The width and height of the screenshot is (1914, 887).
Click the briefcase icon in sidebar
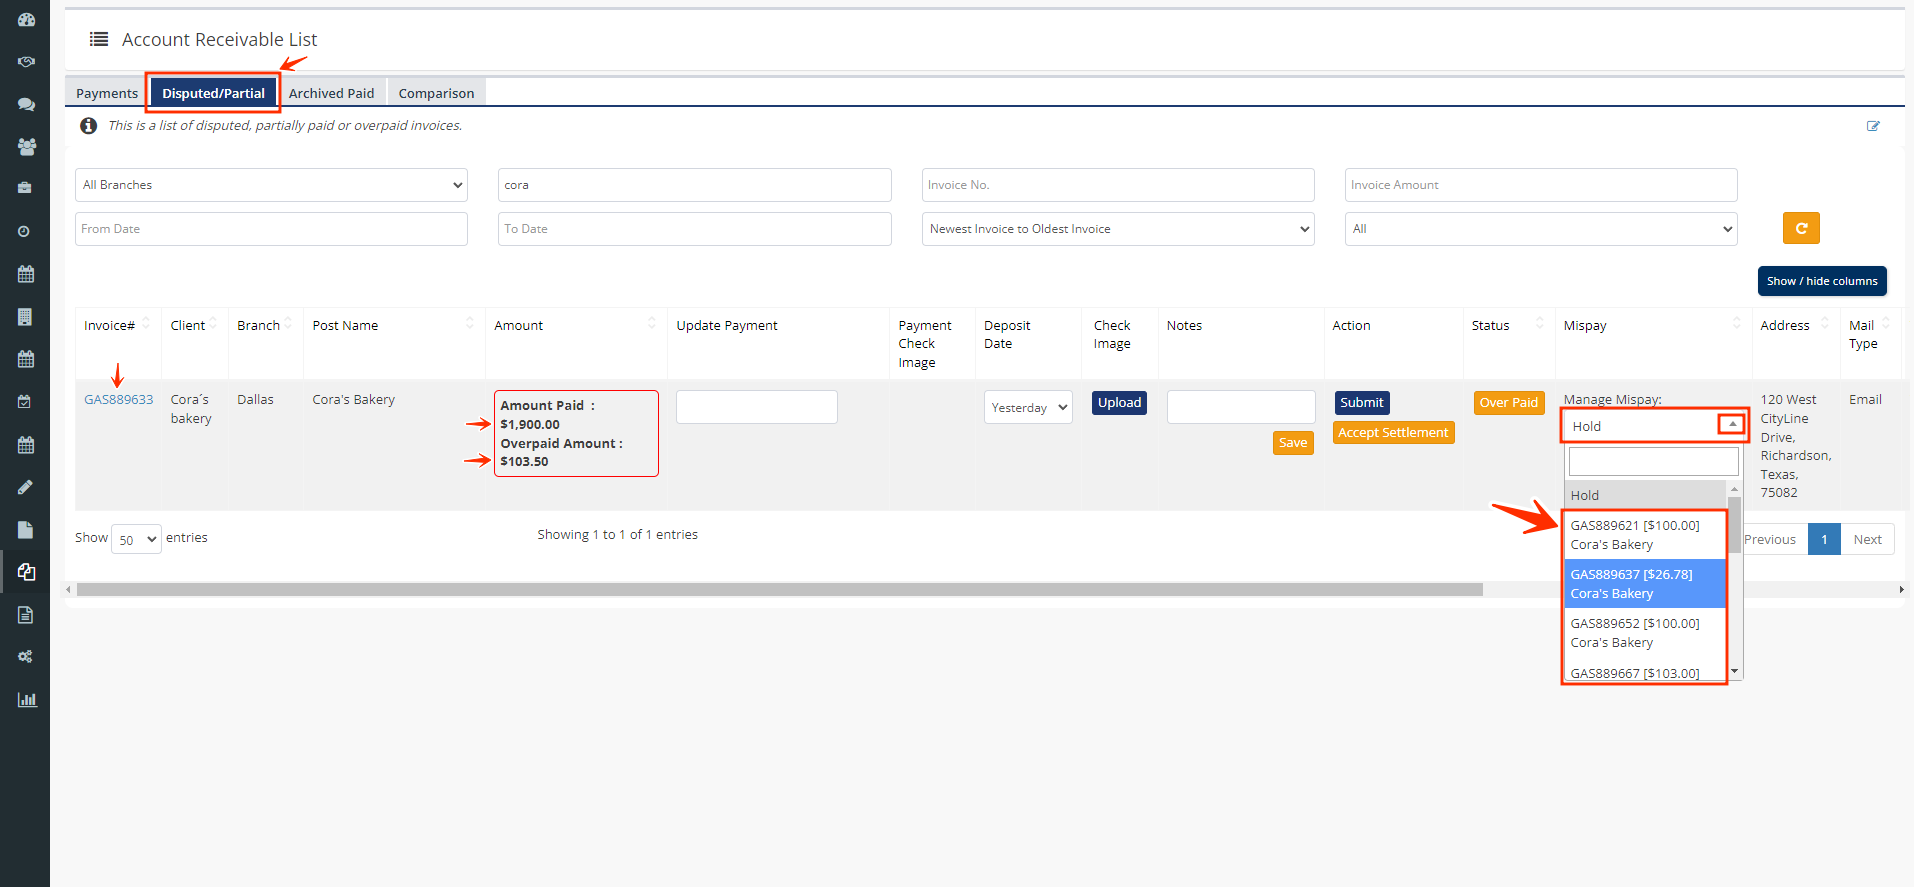pos(26,188)
